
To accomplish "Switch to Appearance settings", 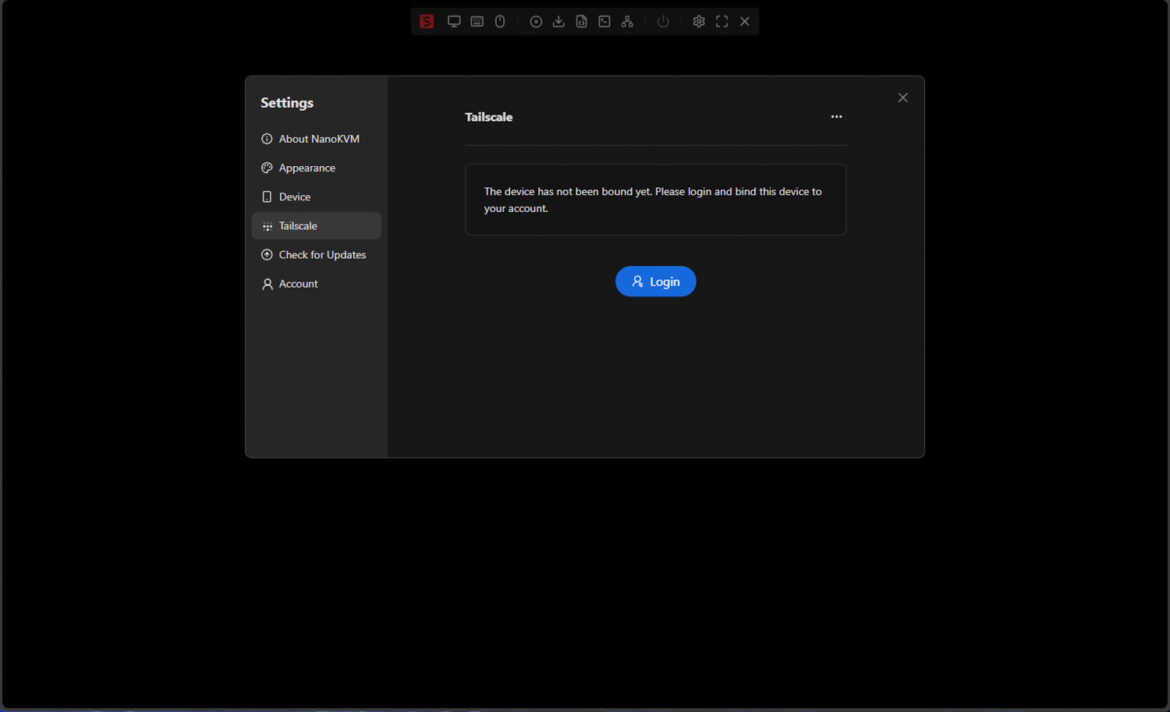I will [316, 168].
